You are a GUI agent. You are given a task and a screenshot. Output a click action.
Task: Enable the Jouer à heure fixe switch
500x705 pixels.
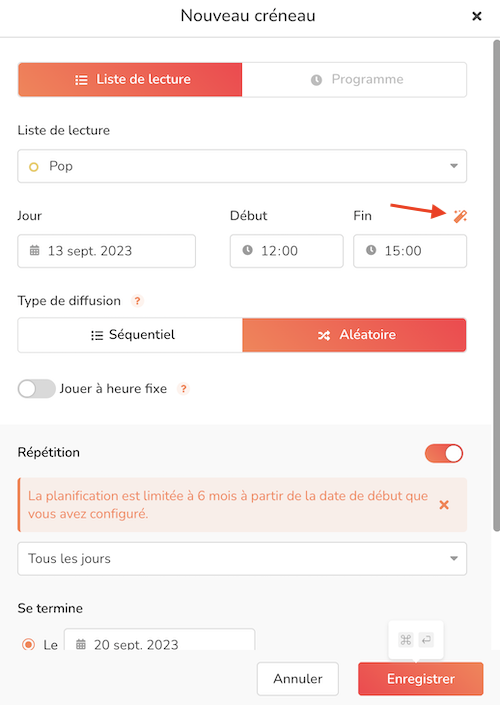click(36, 388)
